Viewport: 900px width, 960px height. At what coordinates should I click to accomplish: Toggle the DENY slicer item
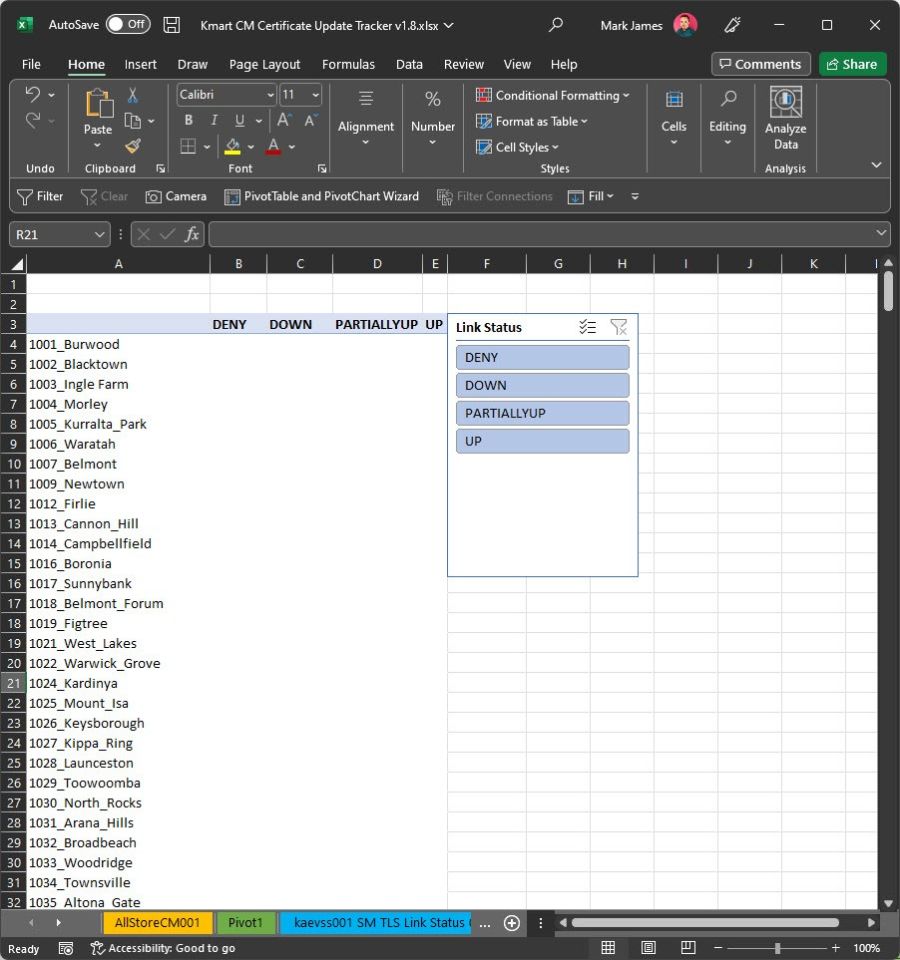pos(542,358)
